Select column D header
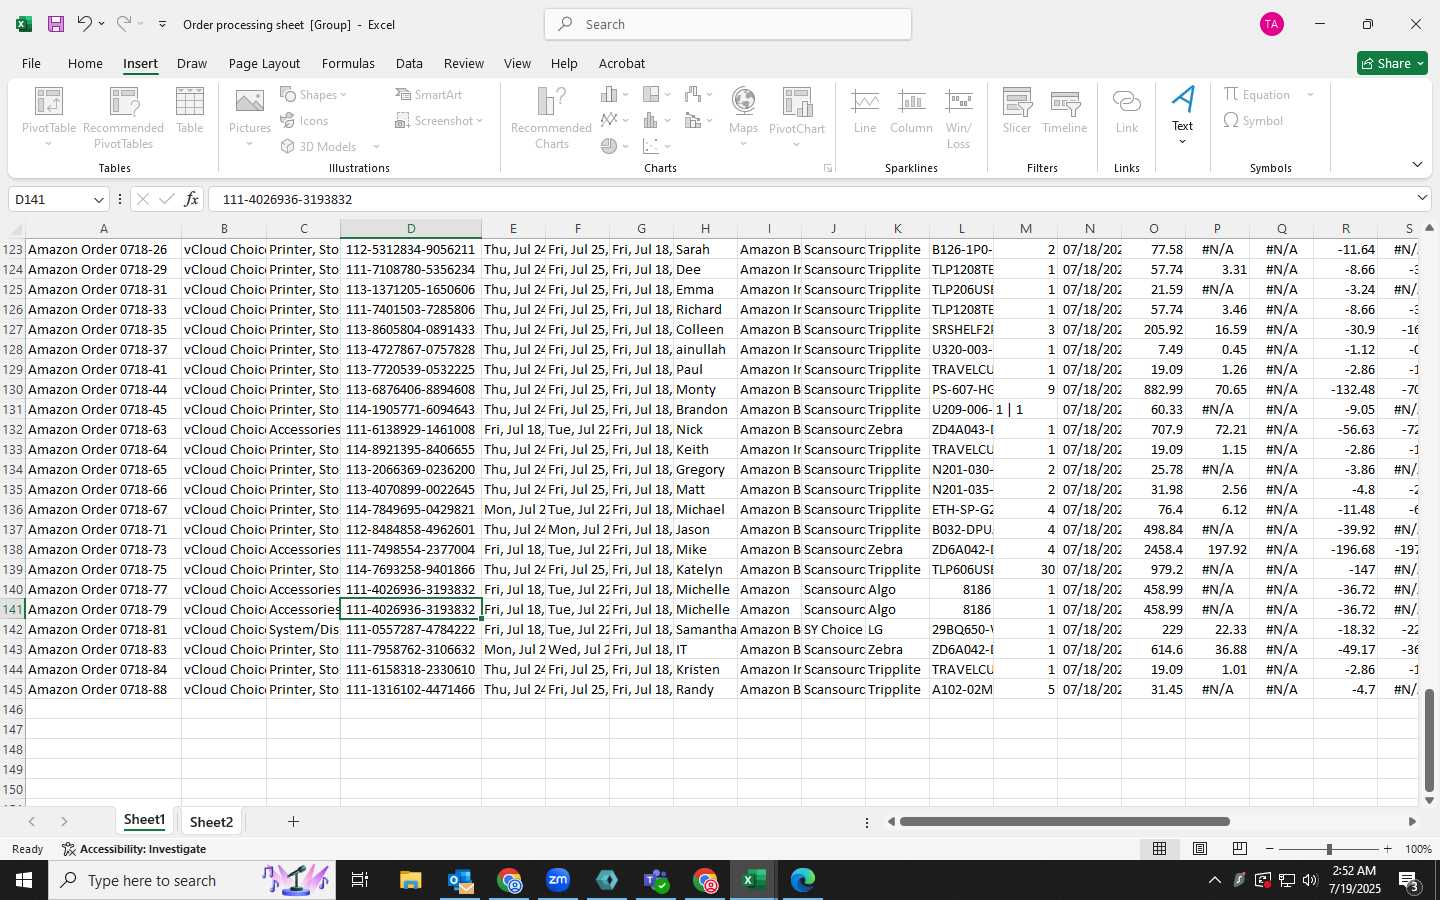Image resolution: width=1440 pixels, height=900 pixels. pyautogui.click(x=411, y=229)
